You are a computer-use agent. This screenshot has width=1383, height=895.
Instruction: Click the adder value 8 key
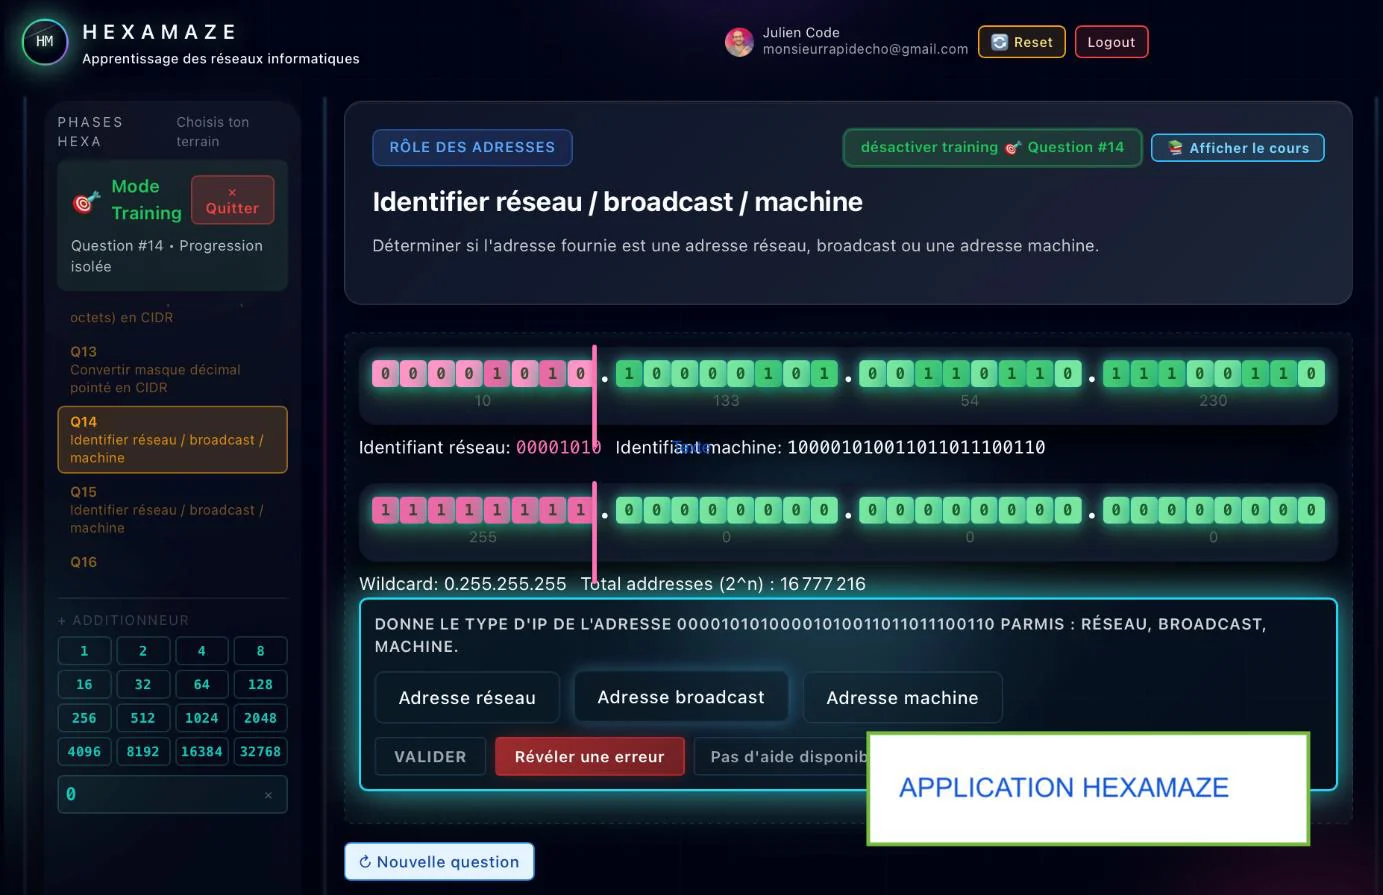tap(260, 651)
